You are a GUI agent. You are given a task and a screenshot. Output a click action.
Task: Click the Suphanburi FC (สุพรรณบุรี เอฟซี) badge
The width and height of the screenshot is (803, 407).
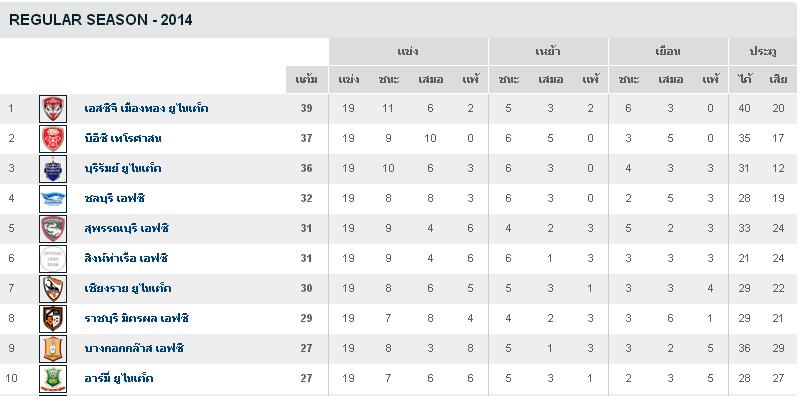(x=53, y=228)
